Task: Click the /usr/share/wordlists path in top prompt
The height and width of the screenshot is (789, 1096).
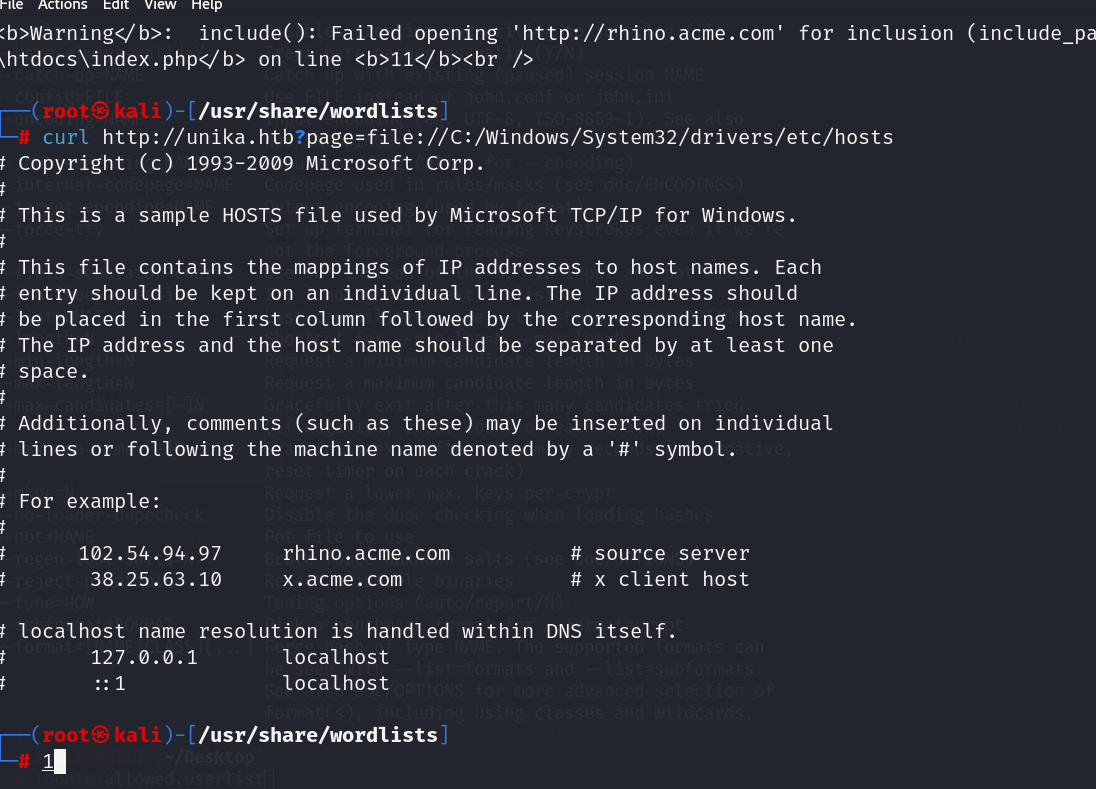Action: (318, 110)
